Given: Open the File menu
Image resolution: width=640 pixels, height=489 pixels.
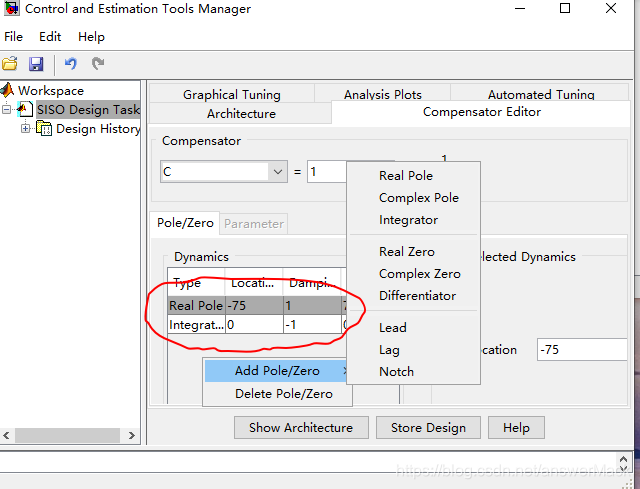Looking at the screenshot, I should pyautogui.click(x=13, y=37).
